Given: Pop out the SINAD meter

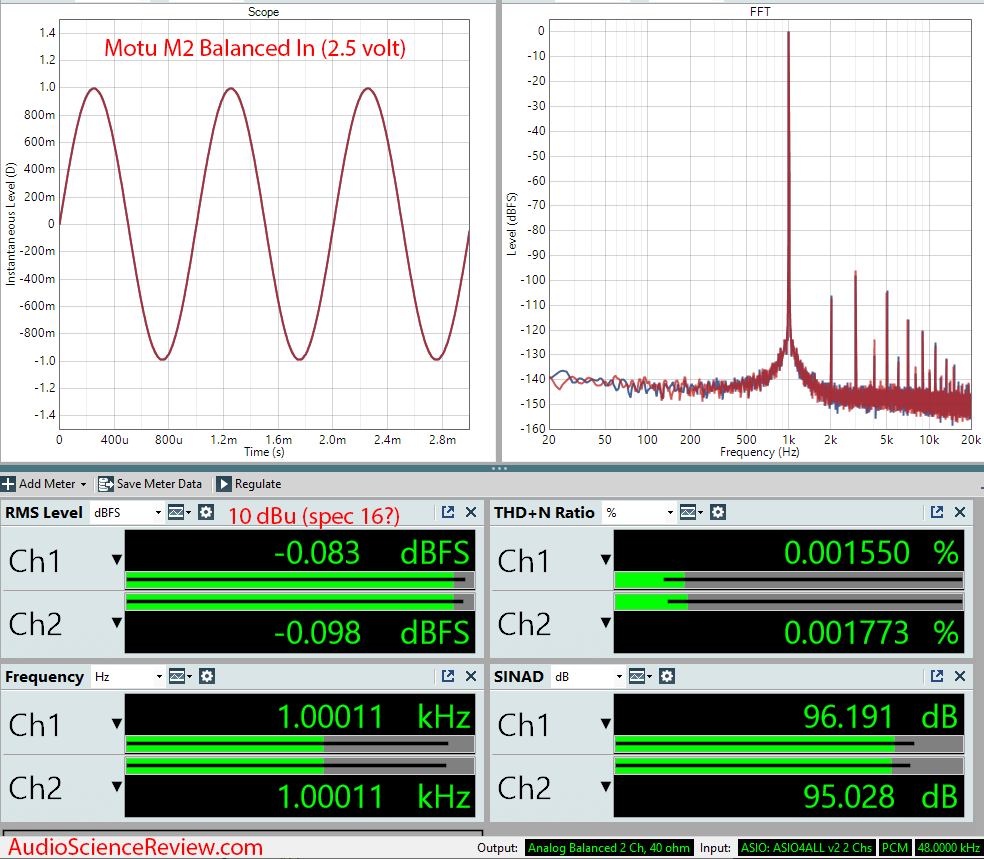Looking at the screenshot, I should pos(936,676).
